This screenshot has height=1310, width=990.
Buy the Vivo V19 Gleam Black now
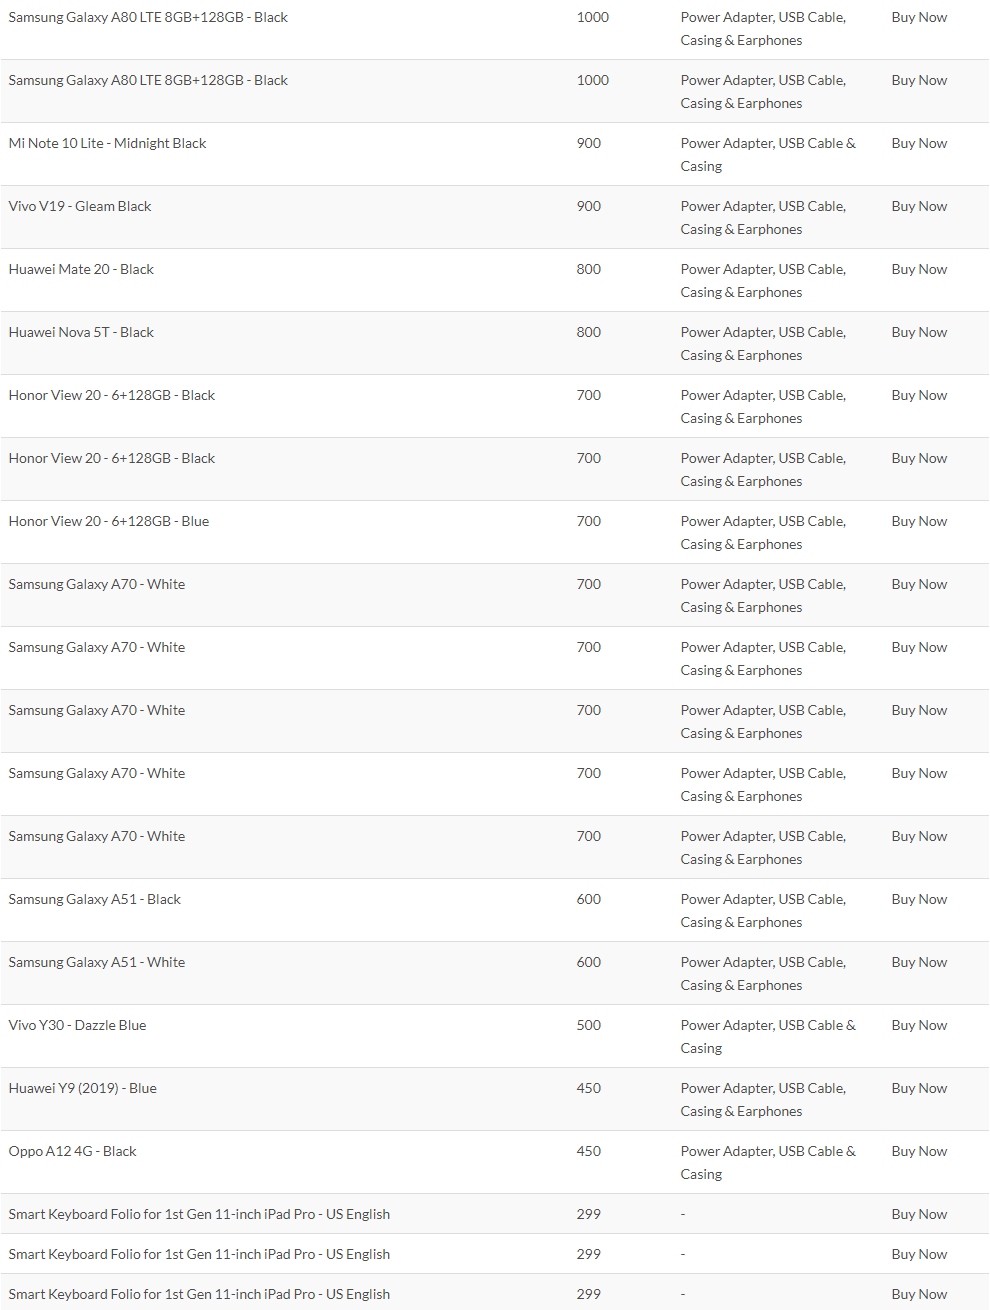click(x=919, y=206)
